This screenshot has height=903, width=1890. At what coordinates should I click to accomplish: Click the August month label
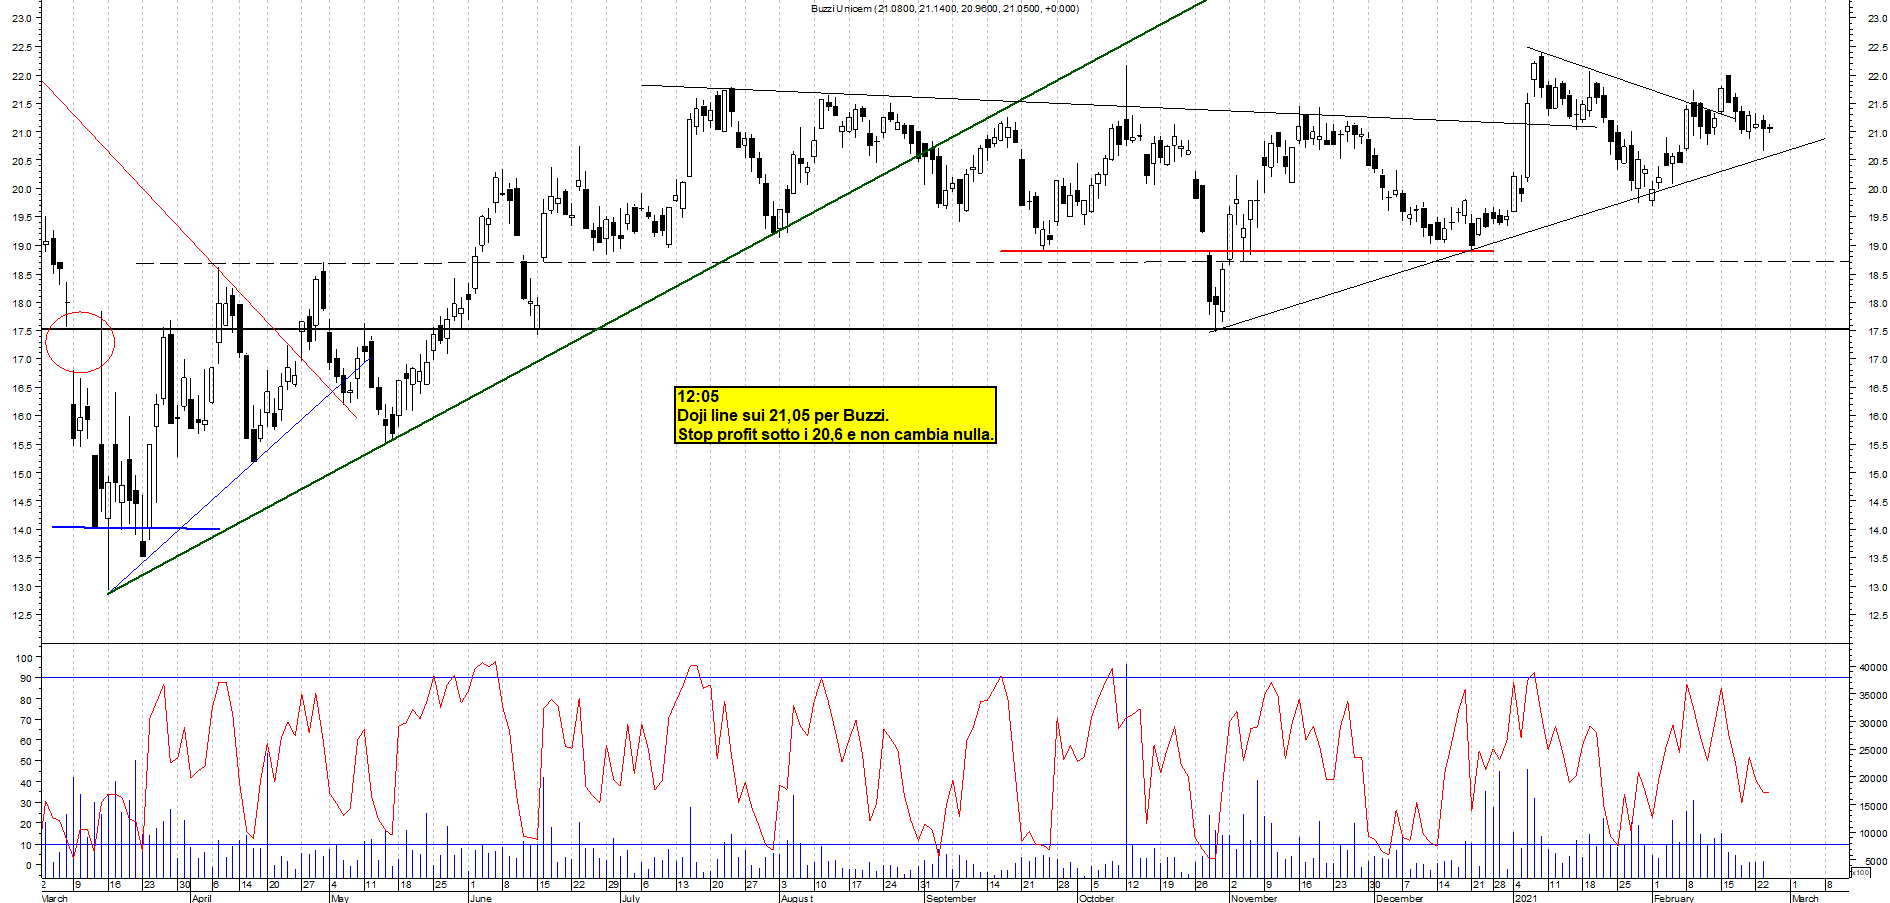point(797,898)
